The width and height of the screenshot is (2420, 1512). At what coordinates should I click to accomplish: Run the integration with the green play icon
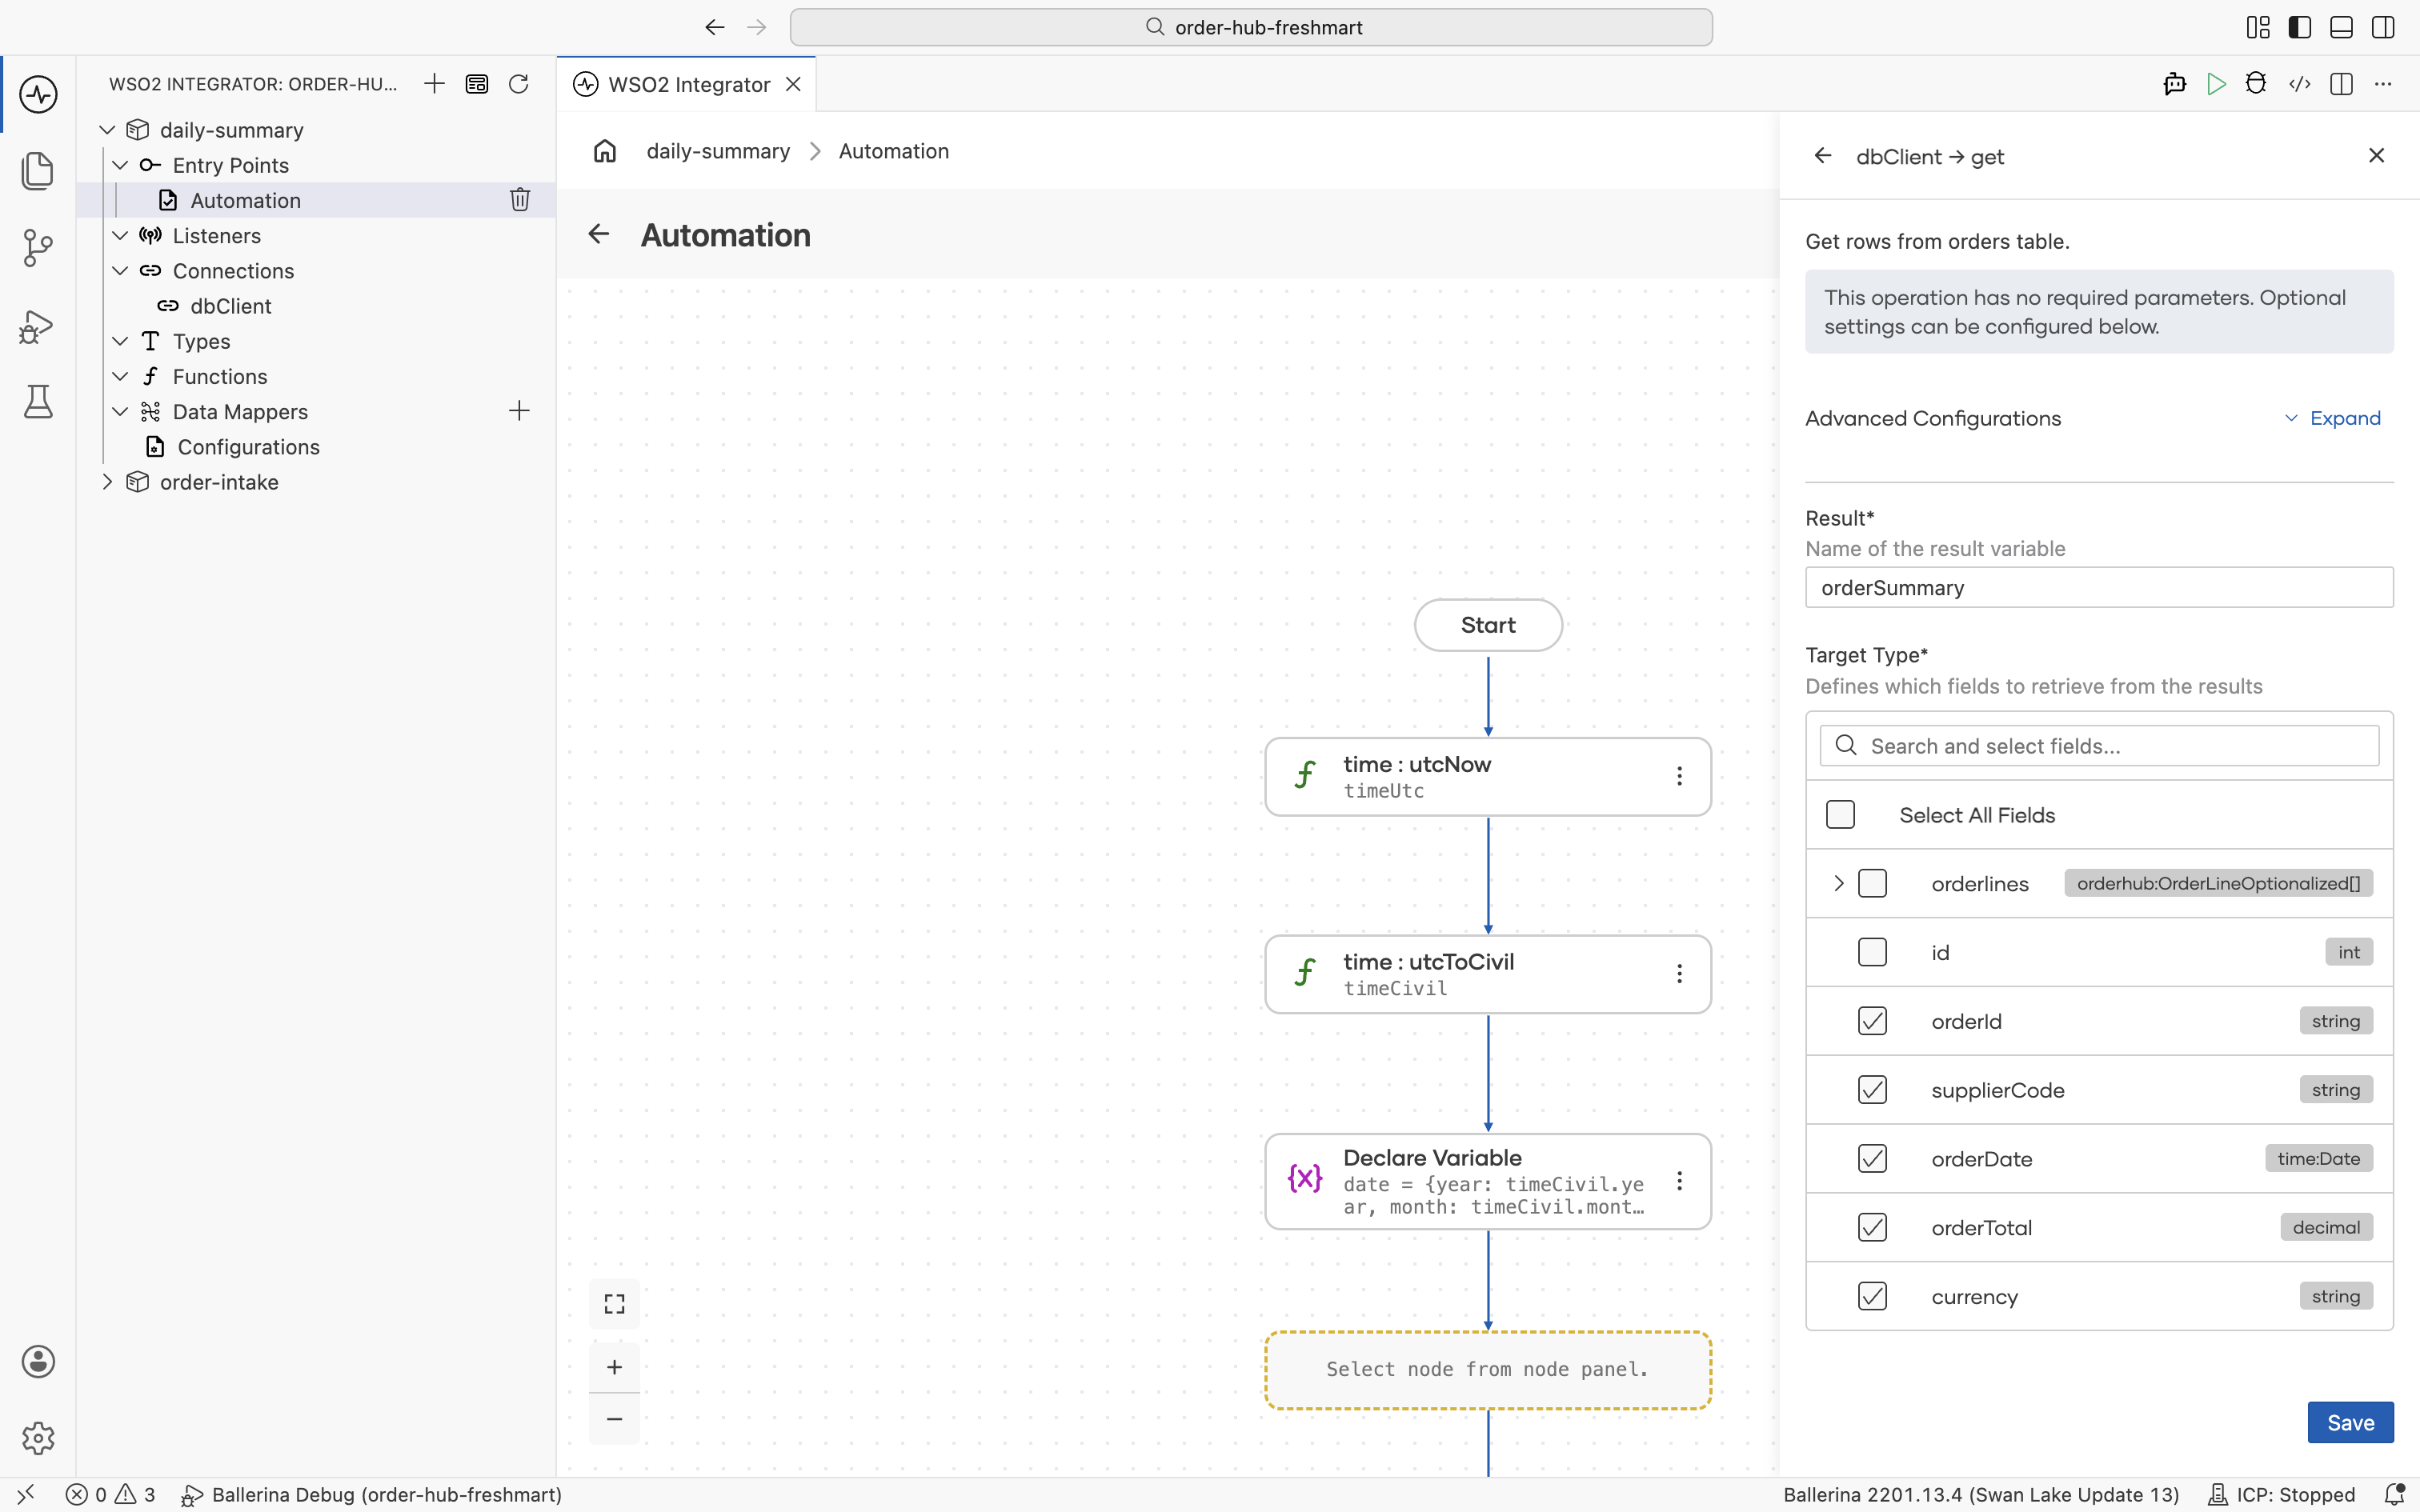[2216, 84]
